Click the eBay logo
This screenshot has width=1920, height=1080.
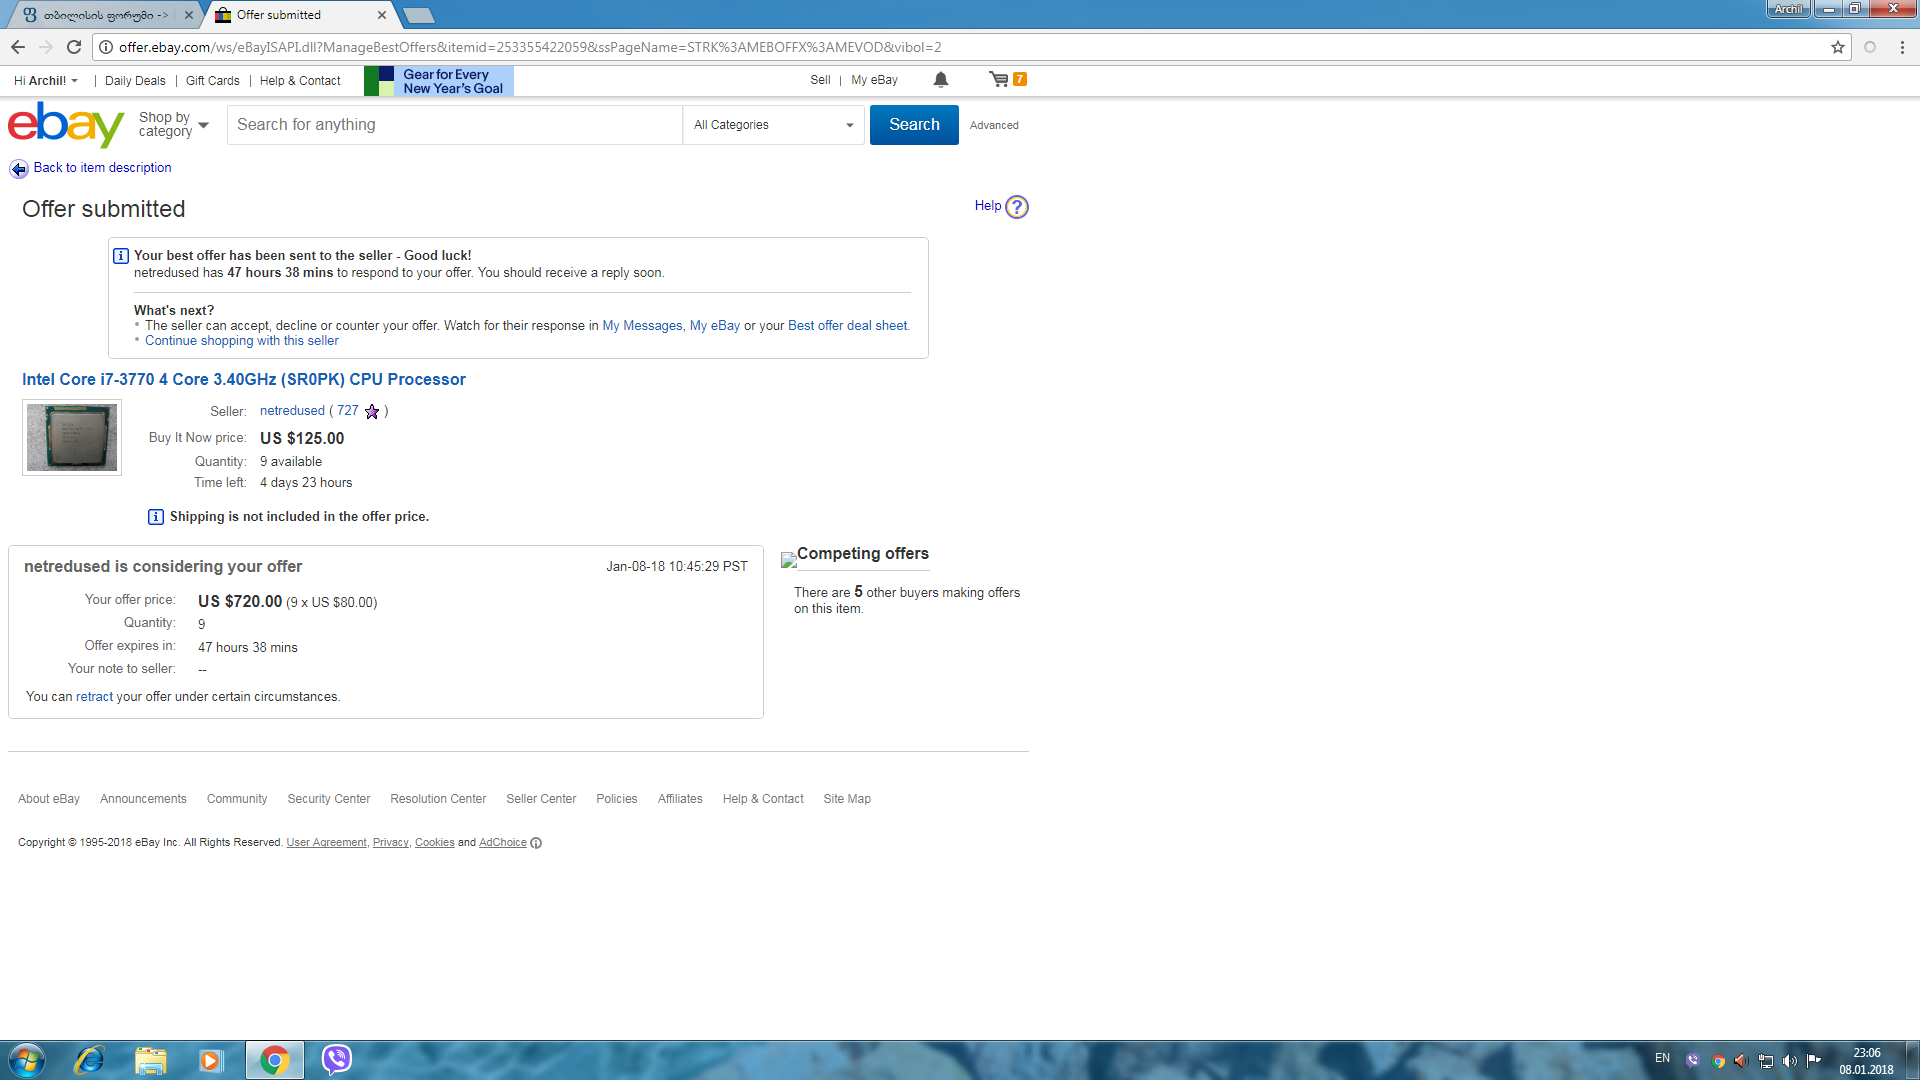pyautogui.click(x=66, y=125)
